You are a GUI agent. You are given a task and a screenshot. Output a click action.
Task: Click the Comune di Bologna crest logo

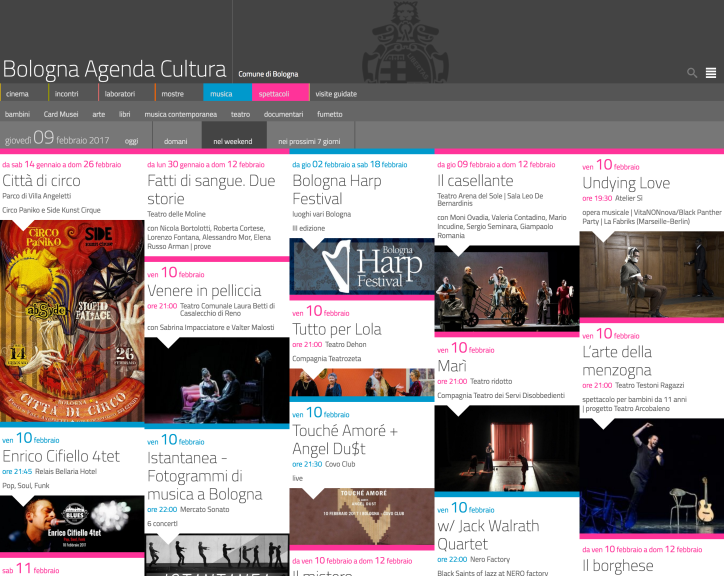[399, 41]
